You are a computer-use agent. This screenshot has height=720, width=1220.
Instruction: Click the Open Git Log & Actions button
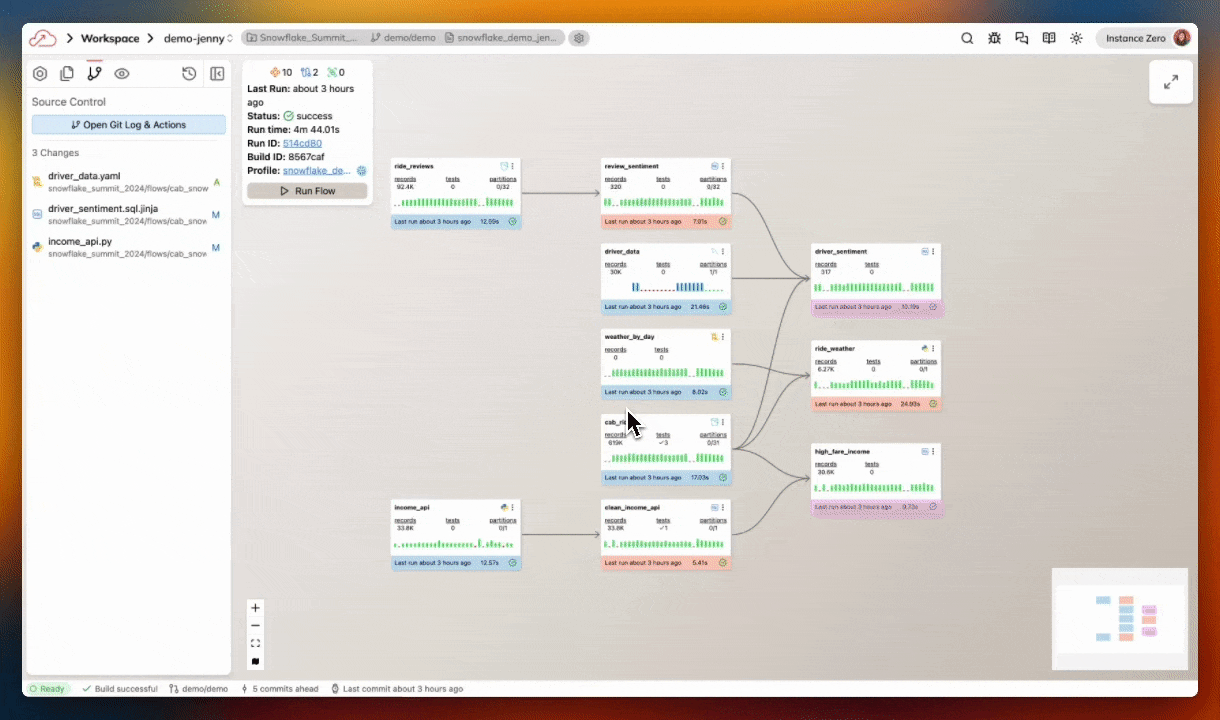coord(128,125)
